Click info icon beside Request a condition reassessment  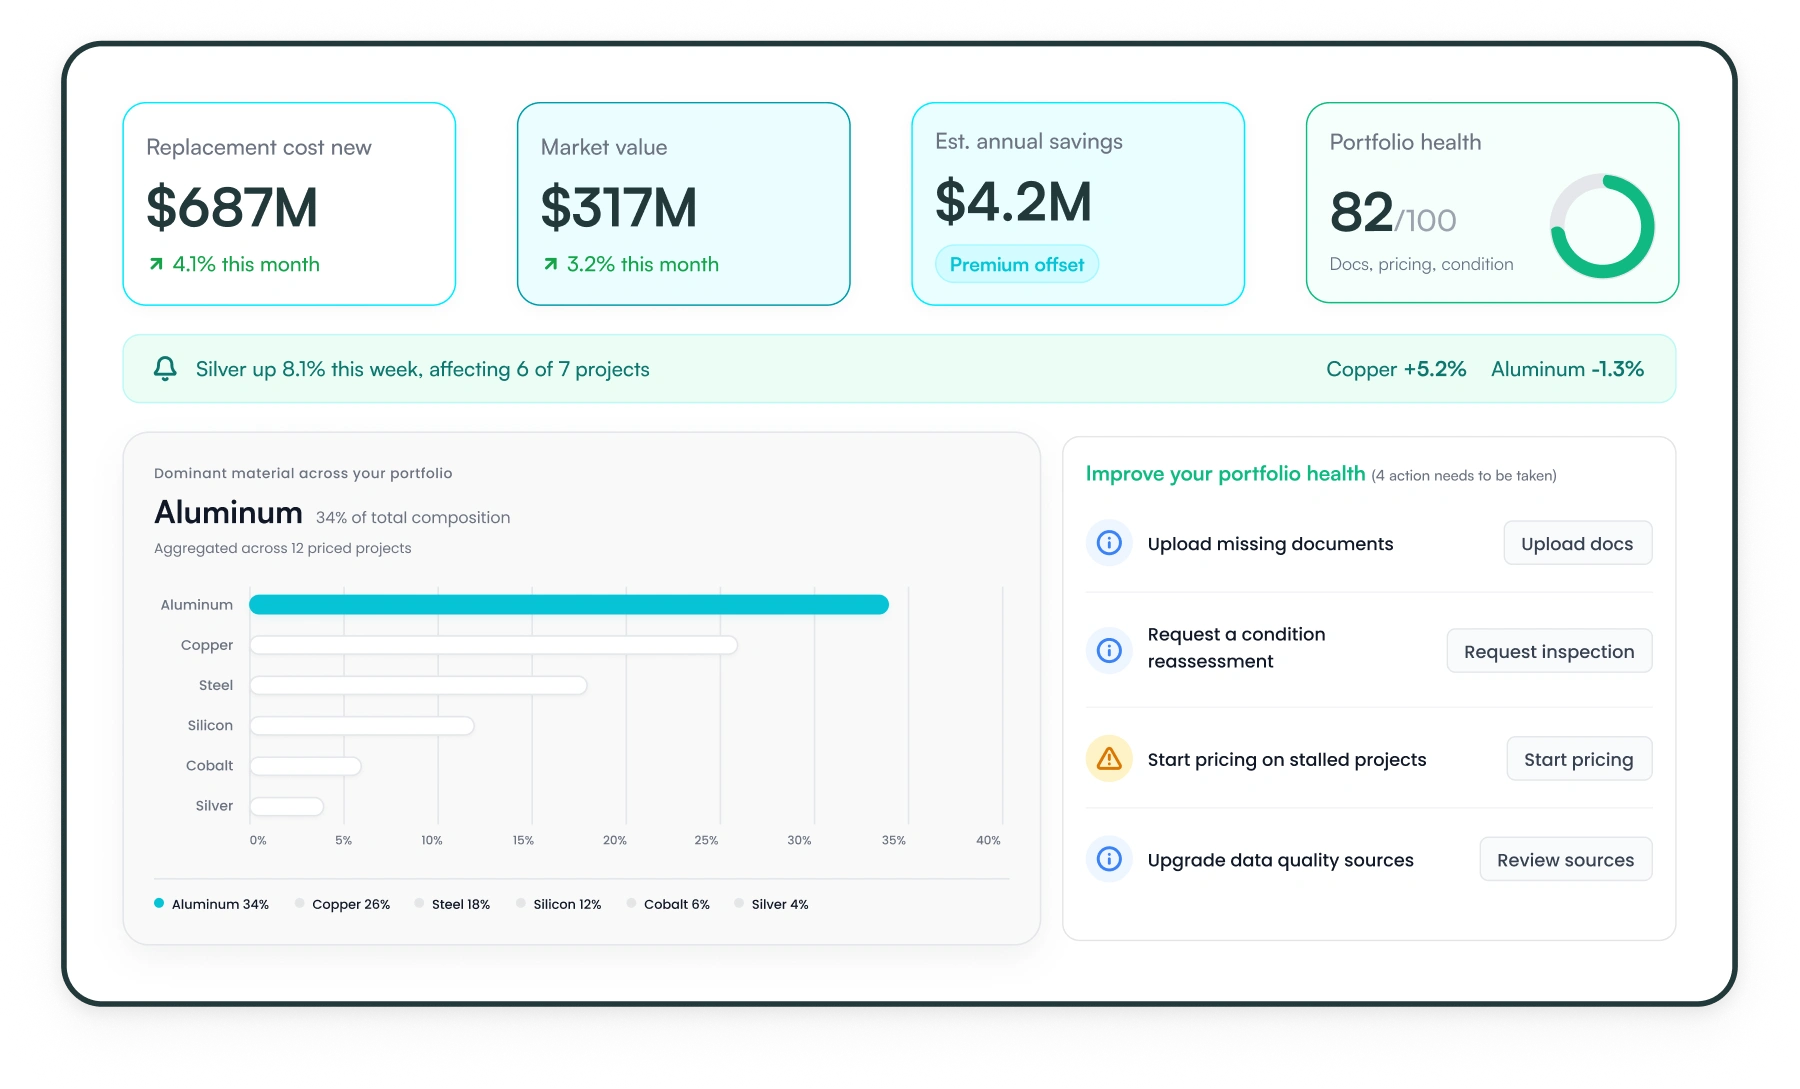coord(1109,651)
